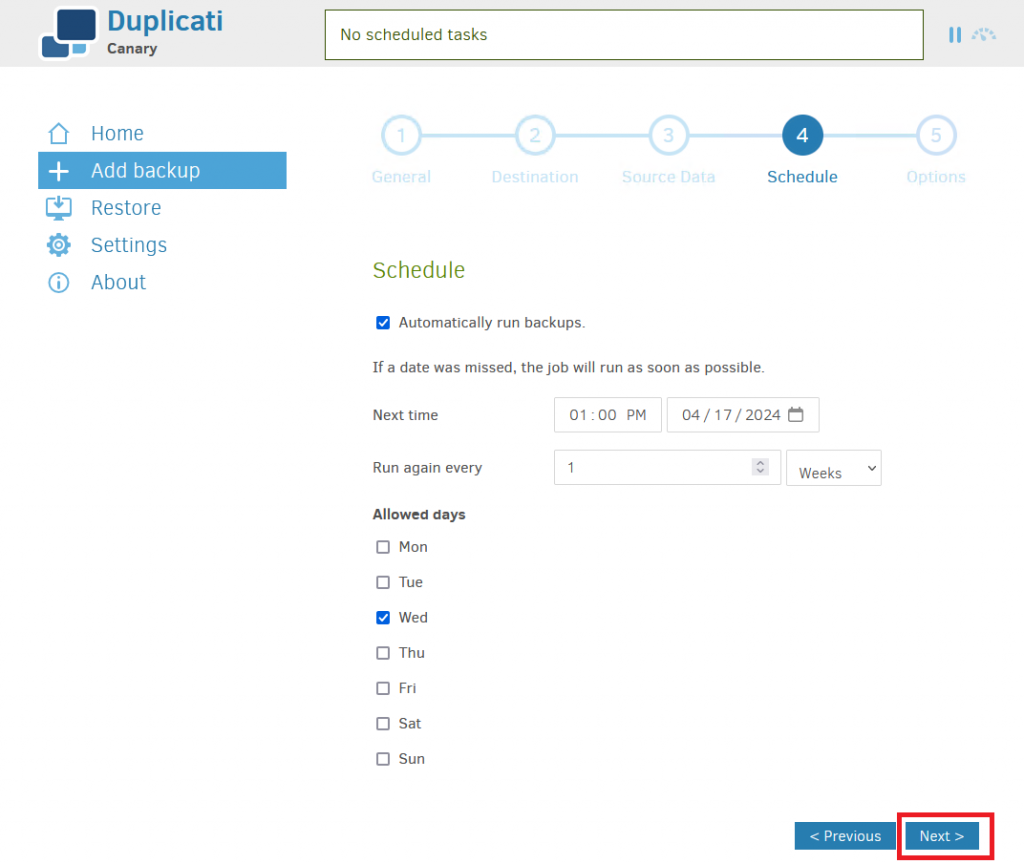Click the Restore download icon
Screen dimensions: 1024x864
click(x=59, y=208)
